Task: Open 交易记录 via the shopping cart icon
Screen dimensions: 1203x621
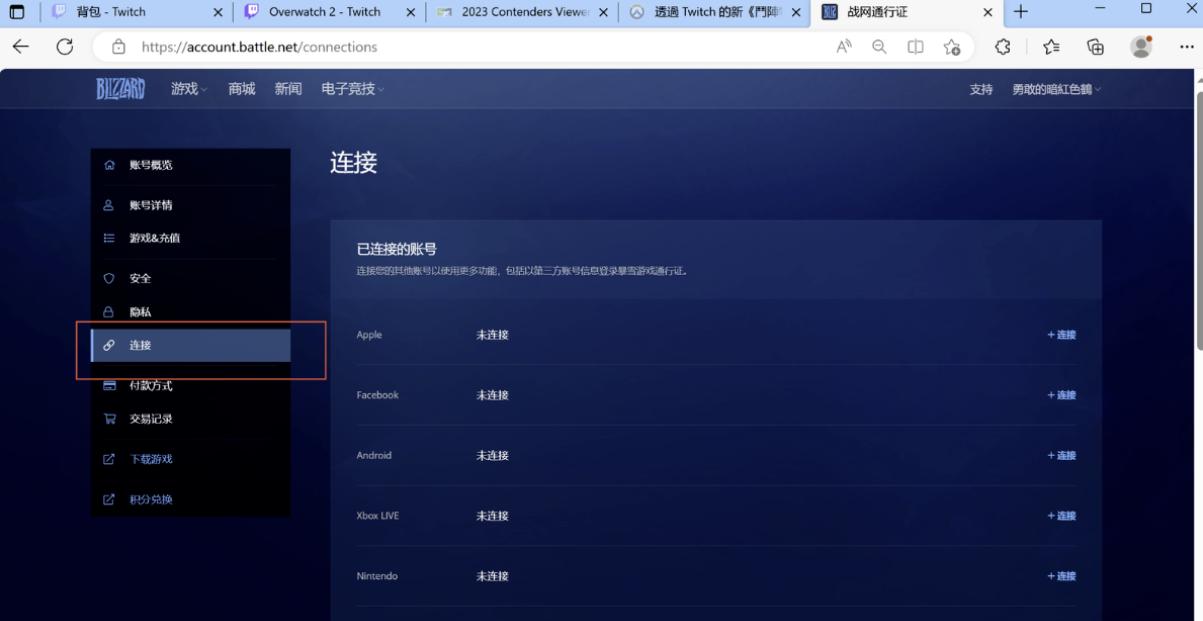Action: pos(108,419)
